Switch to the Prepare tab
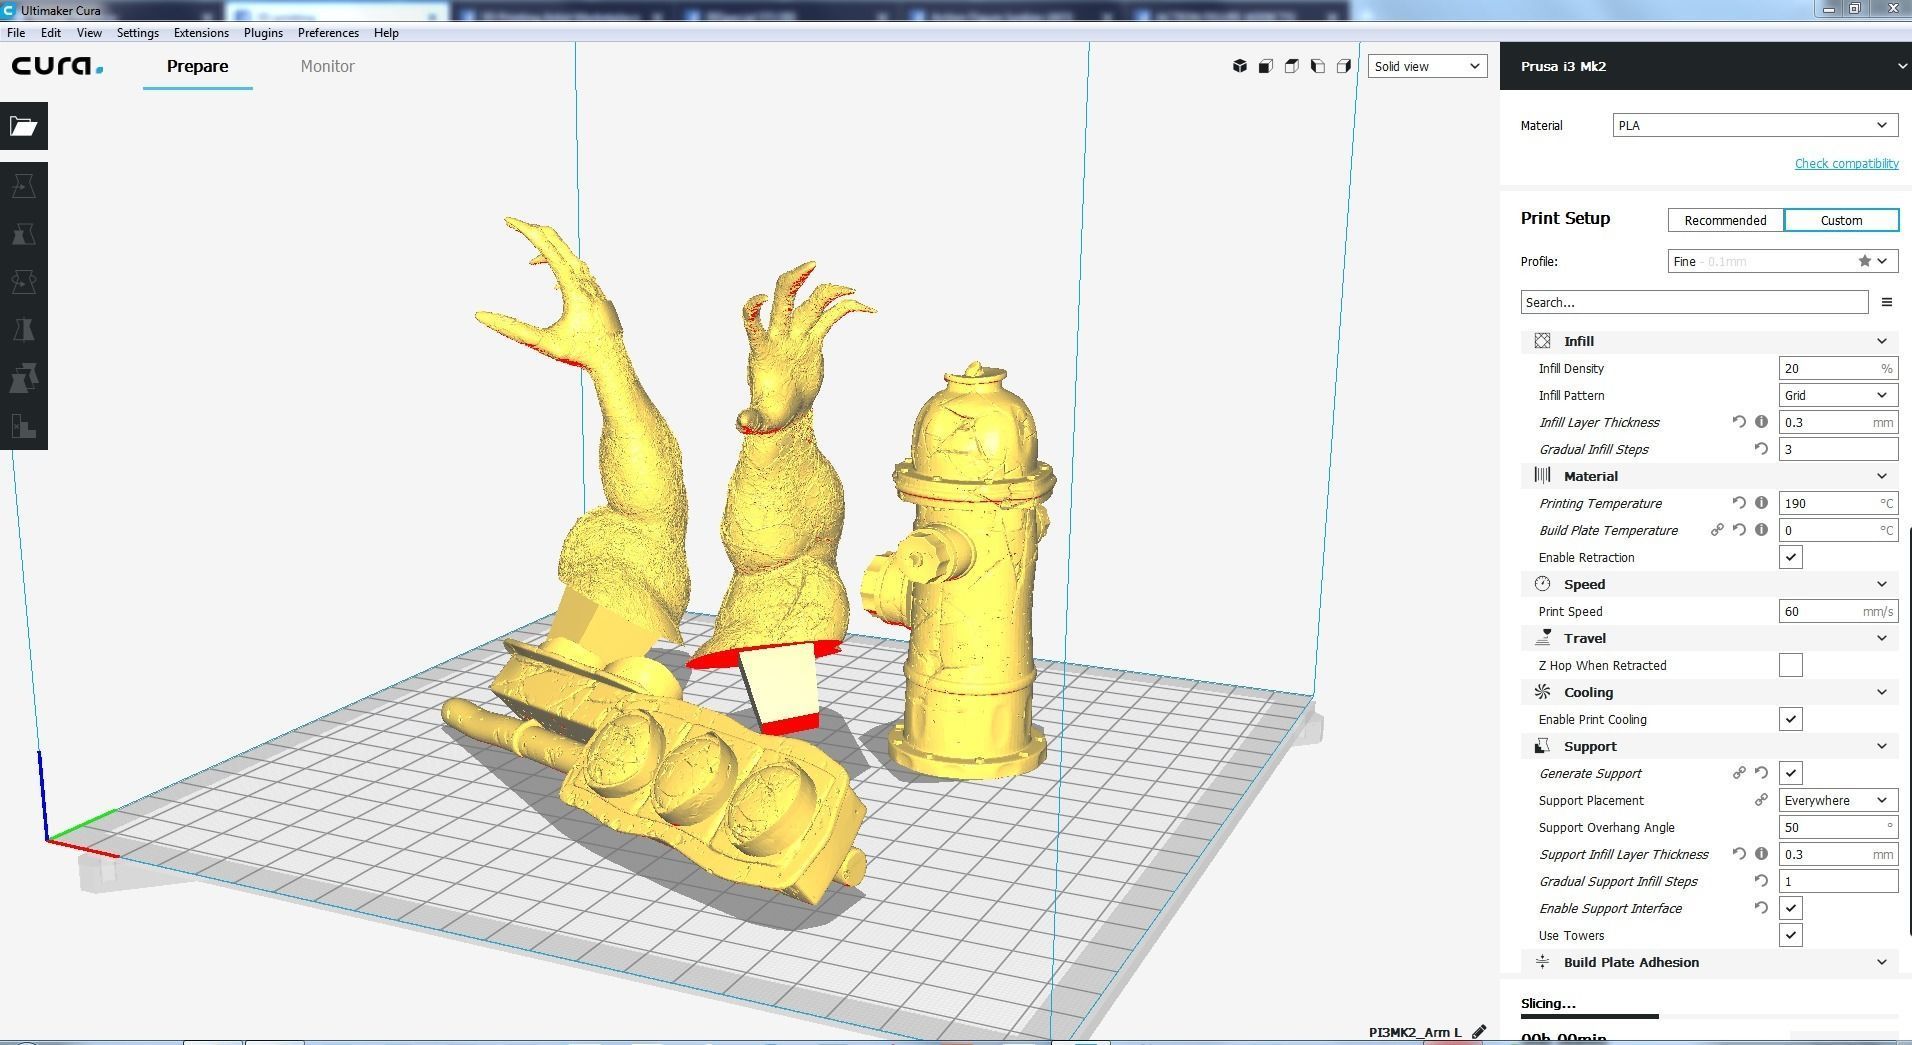The height and width of the screenshot is (1045, 1912). (197, 66)
